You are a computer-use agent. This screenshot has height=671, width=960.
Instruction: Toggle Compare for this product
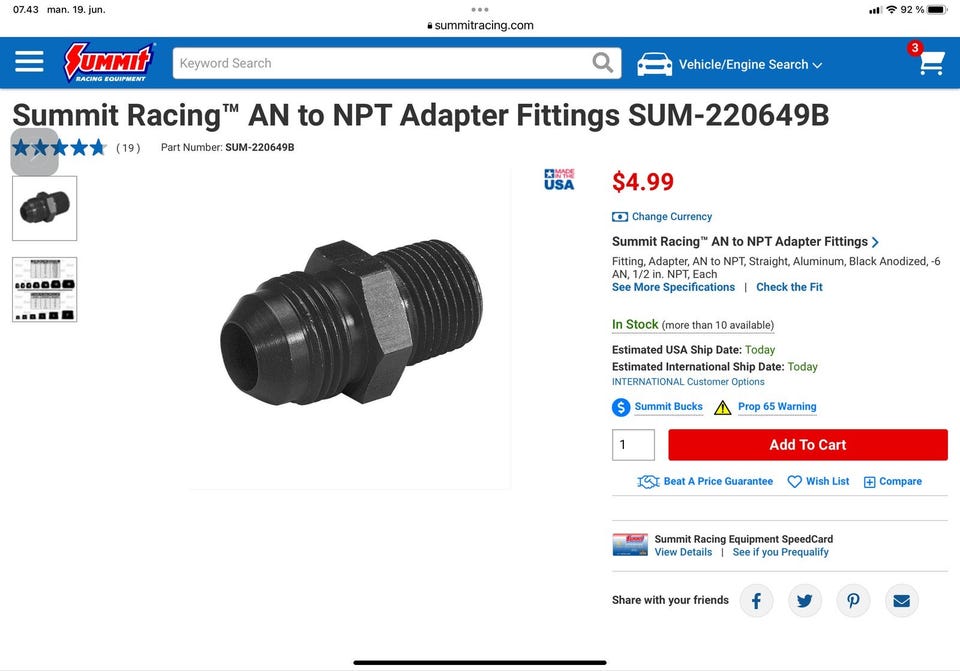(x=892, y=482)
